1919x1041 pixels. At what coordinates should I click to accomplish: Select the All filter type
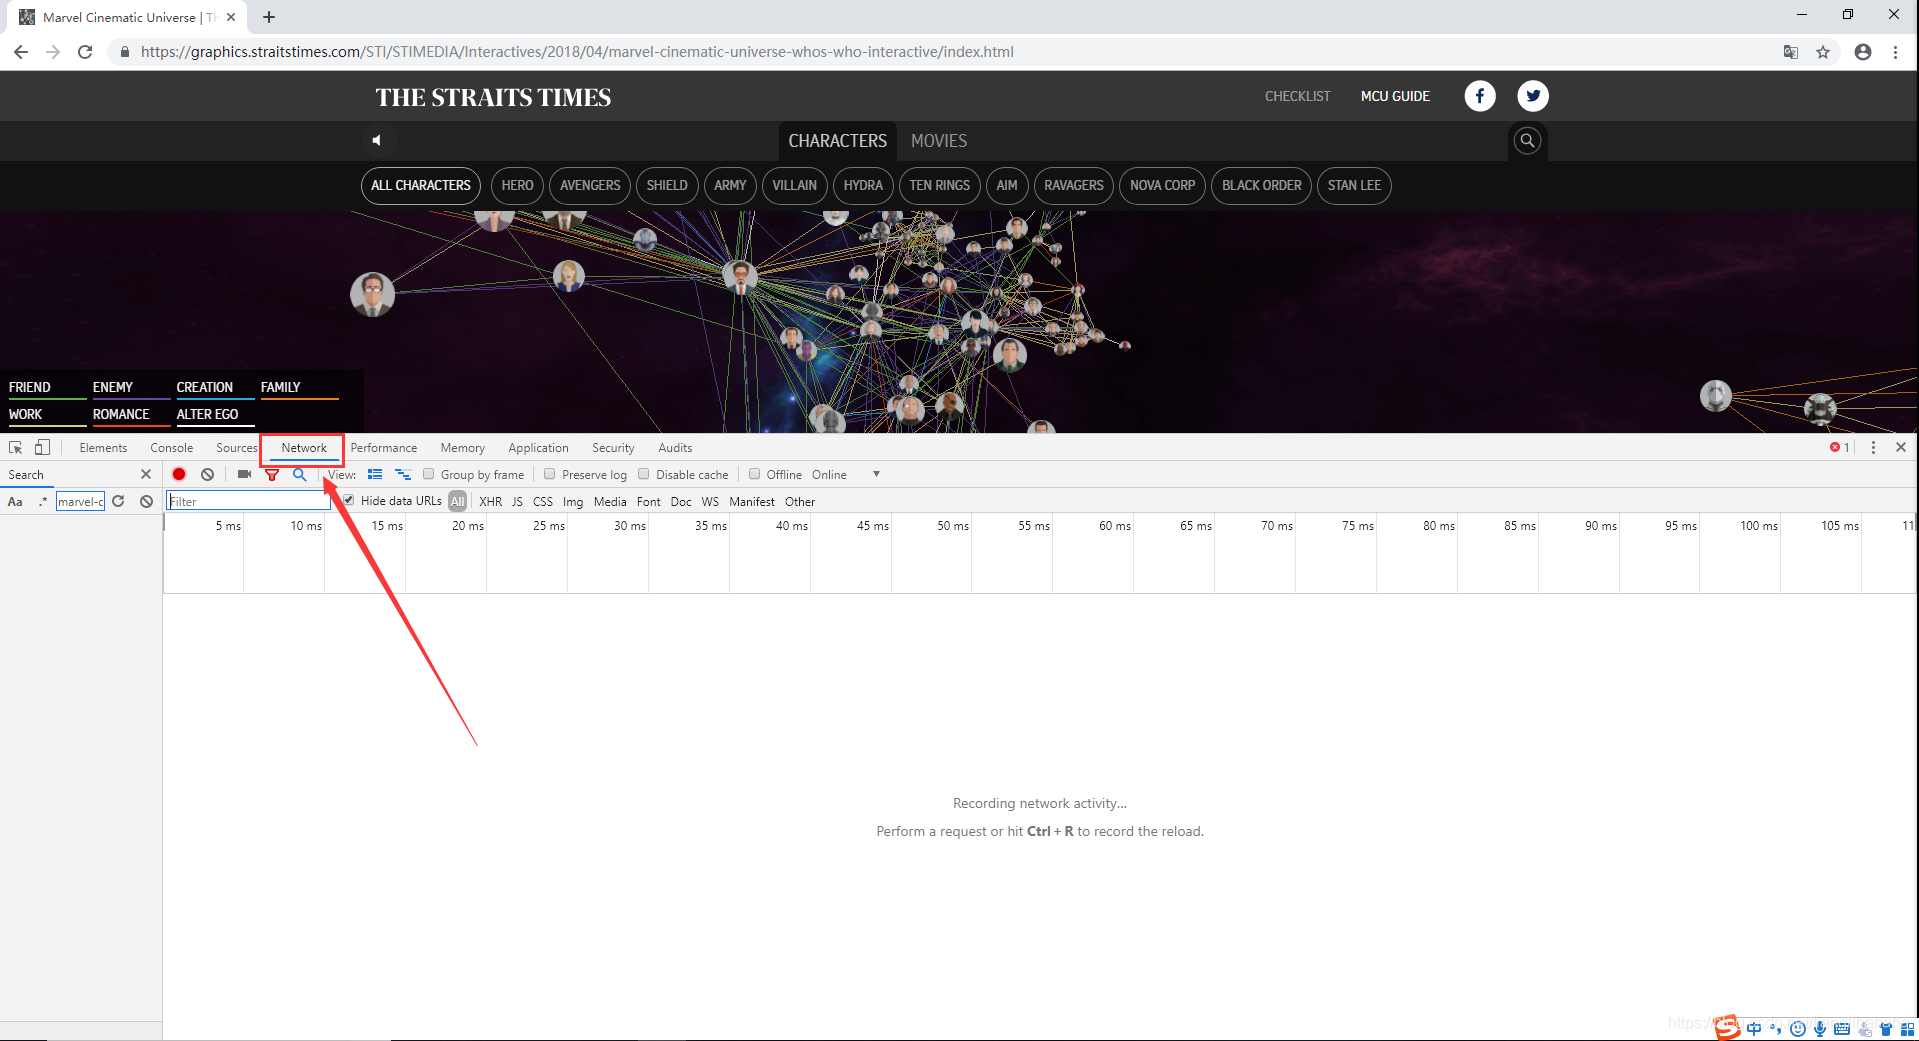click(457, 502)
